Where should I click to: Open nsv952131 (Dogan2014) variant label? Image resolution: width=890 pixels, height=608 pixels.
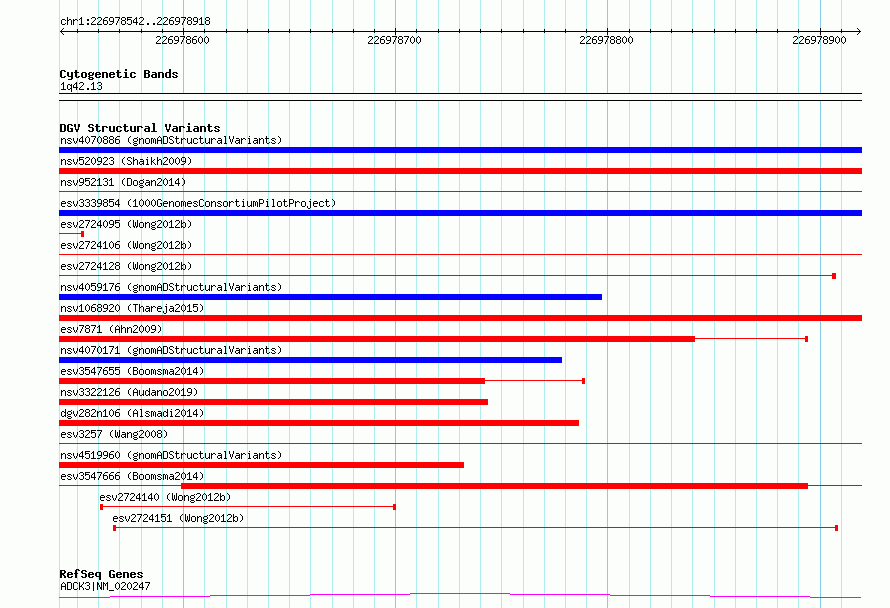tap(123, 182)
